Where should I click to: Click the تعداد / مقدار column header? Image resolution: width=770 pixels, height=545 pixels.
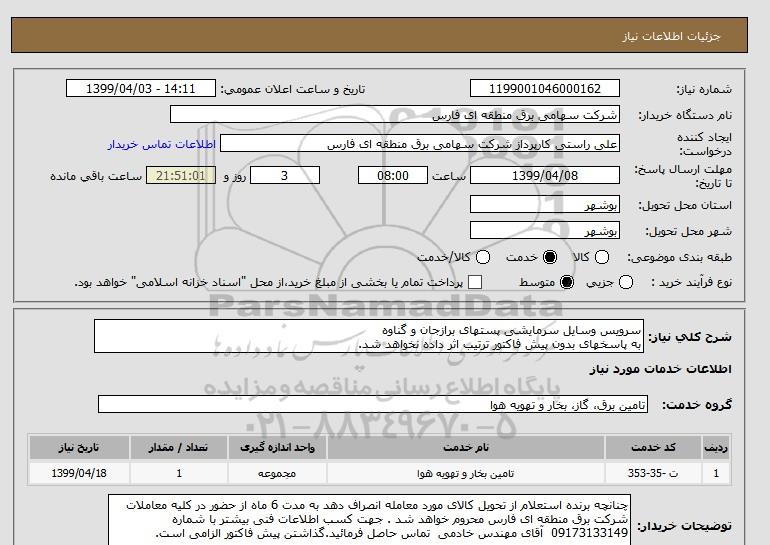point(179,447)
